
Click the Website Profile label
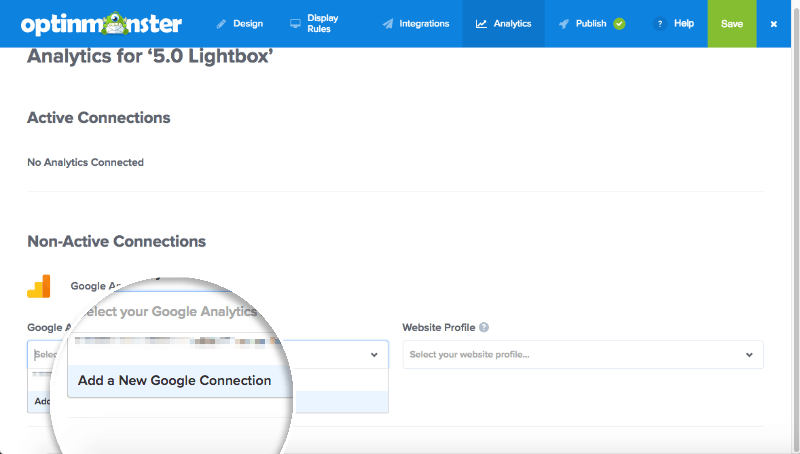click(438, 327)
